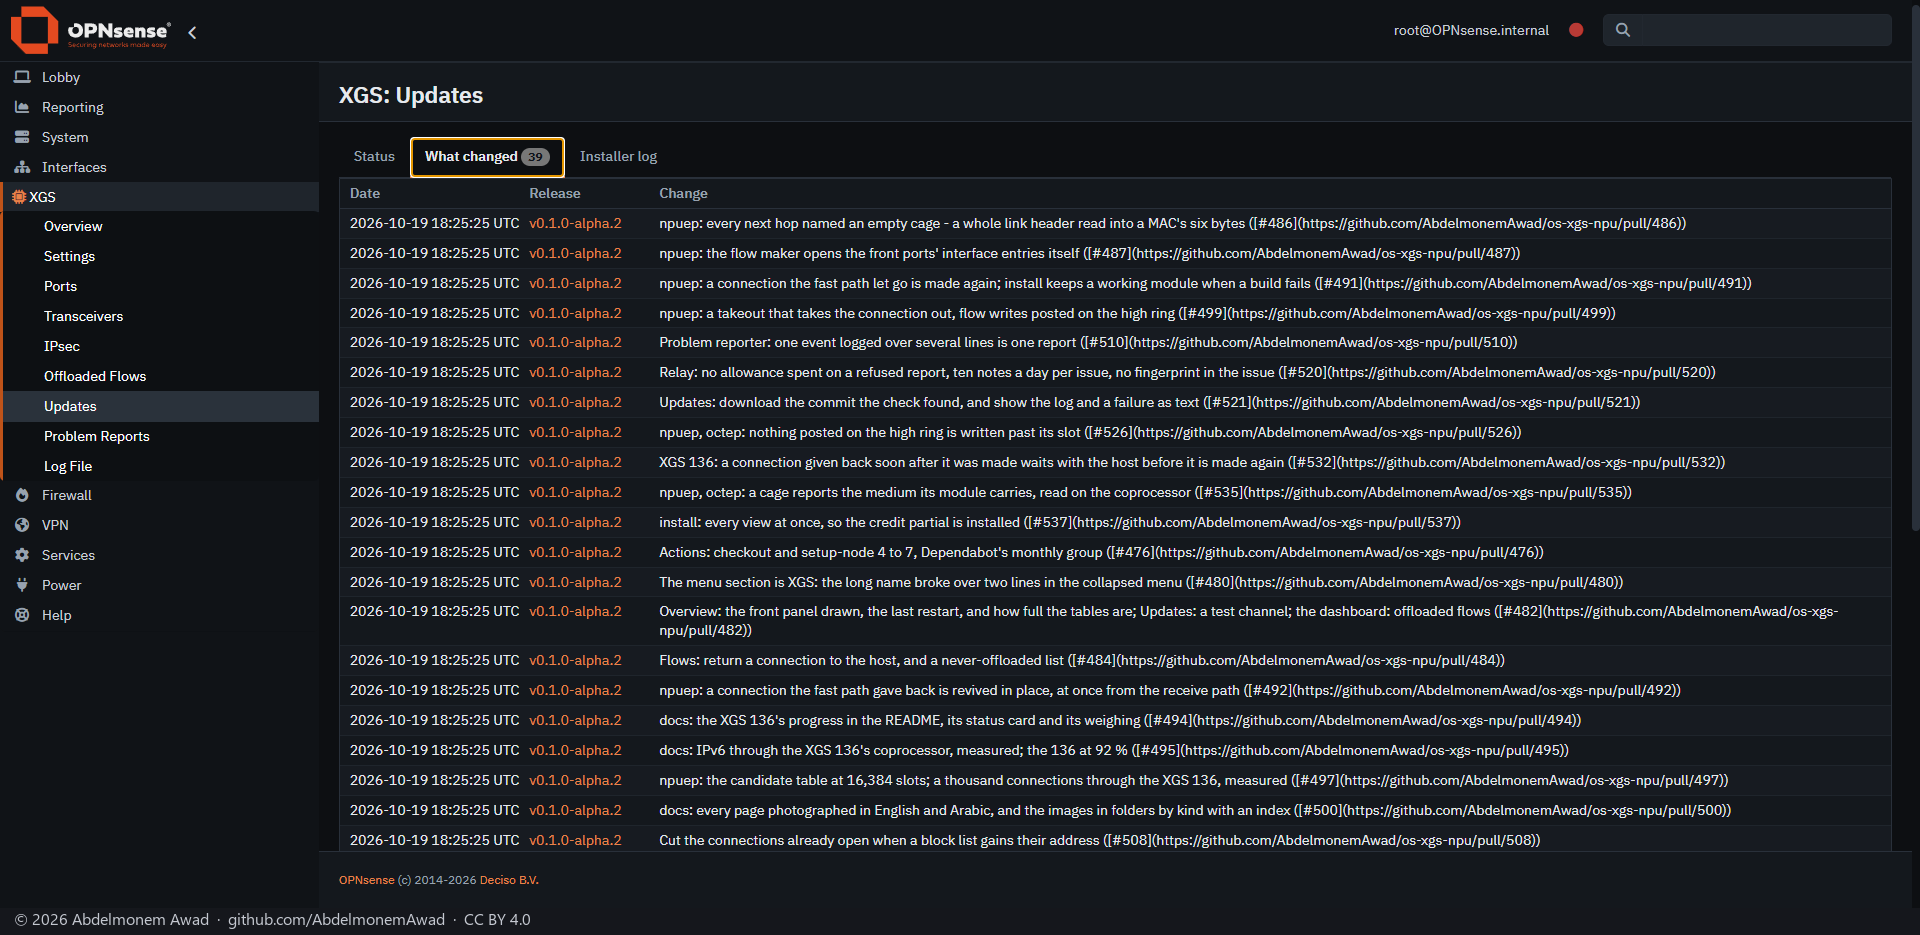1920x935 pixels.
Task: Click the Power plug icon
Action: pyautogui.click(x=22, y=585)
